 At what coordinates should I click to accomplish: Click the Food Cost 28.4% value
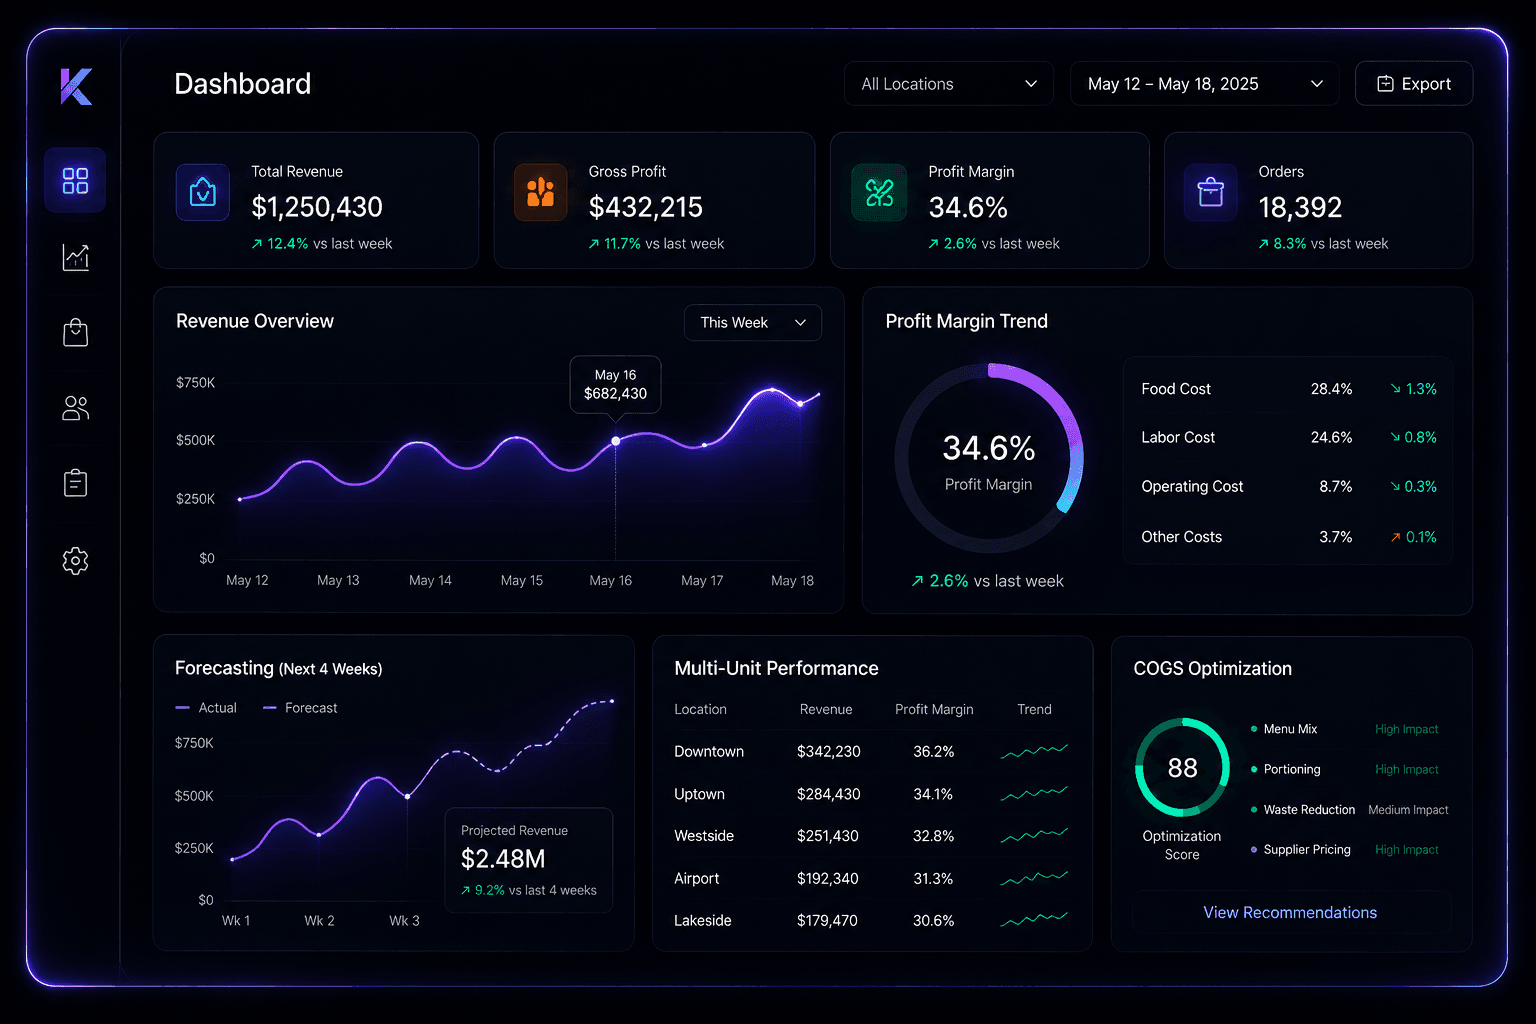1331,389
